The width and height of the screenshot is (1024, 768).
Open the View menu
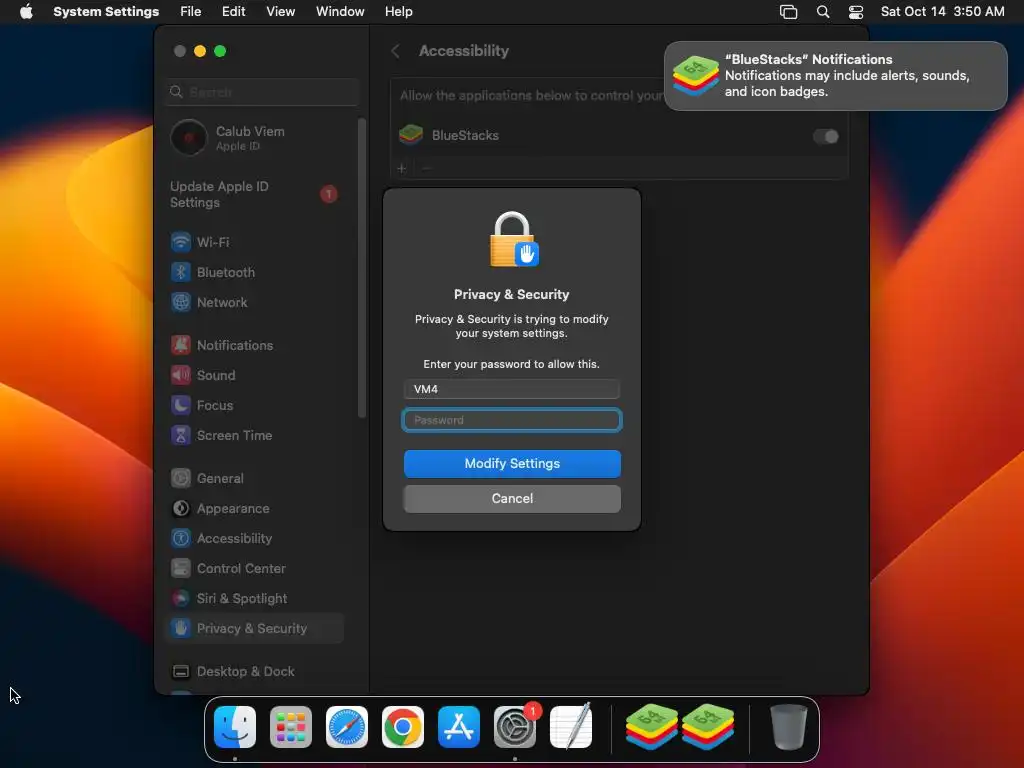coord(280,12)
